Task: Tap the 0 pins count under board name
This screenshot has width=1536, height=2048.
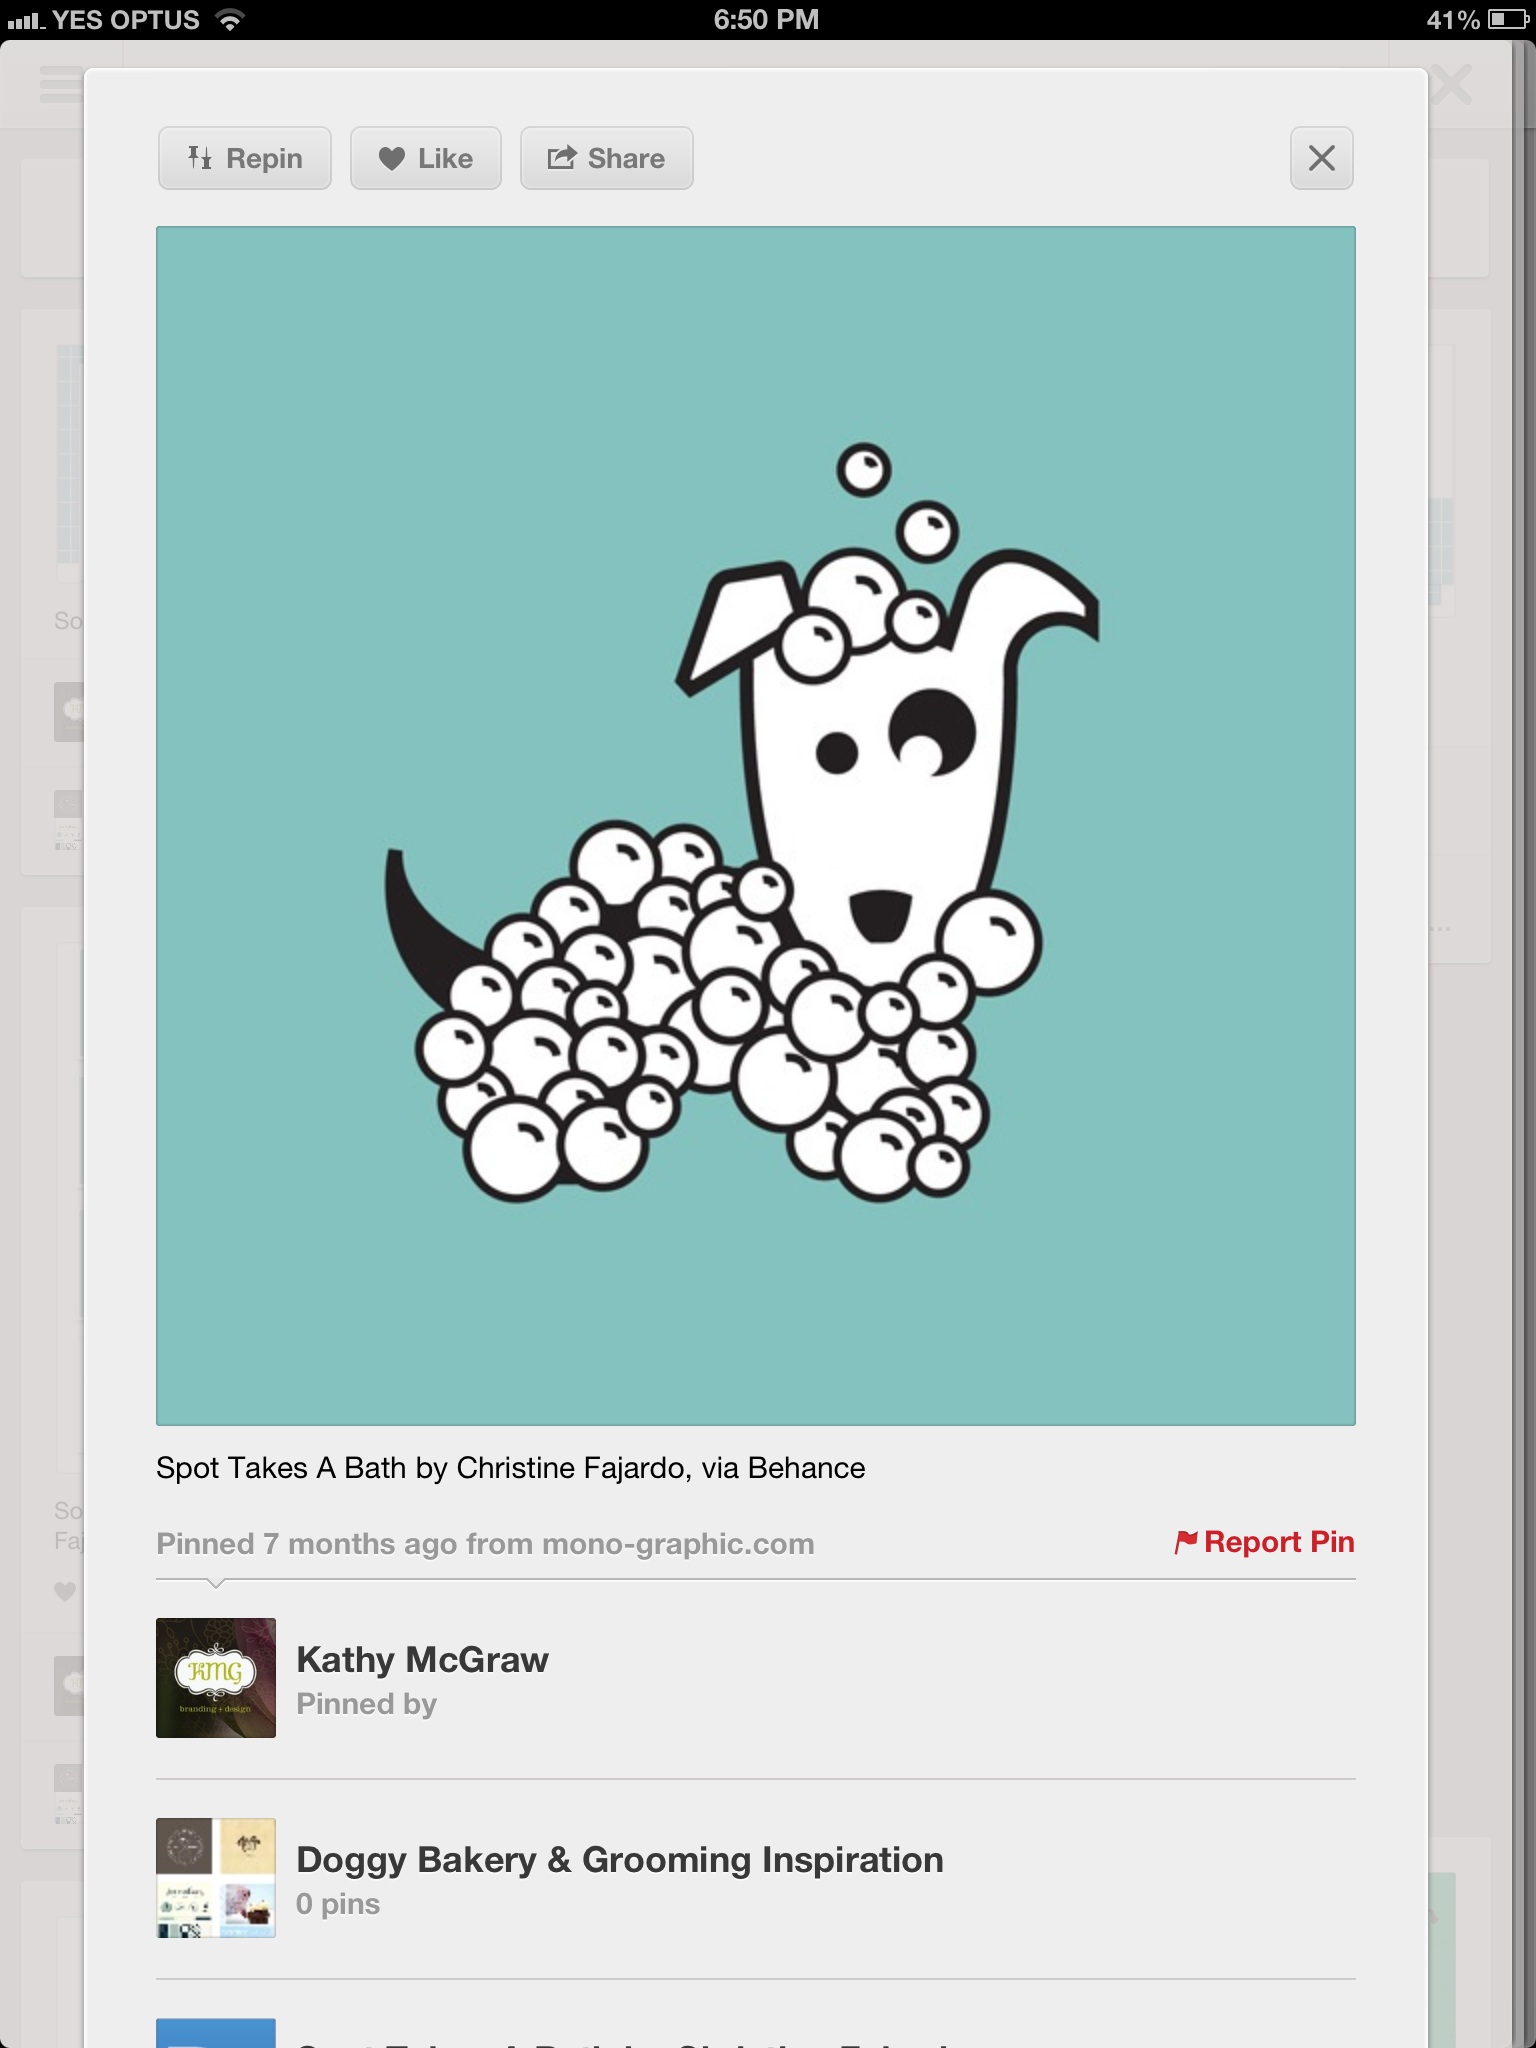Action: click(x=338, y=1904)
